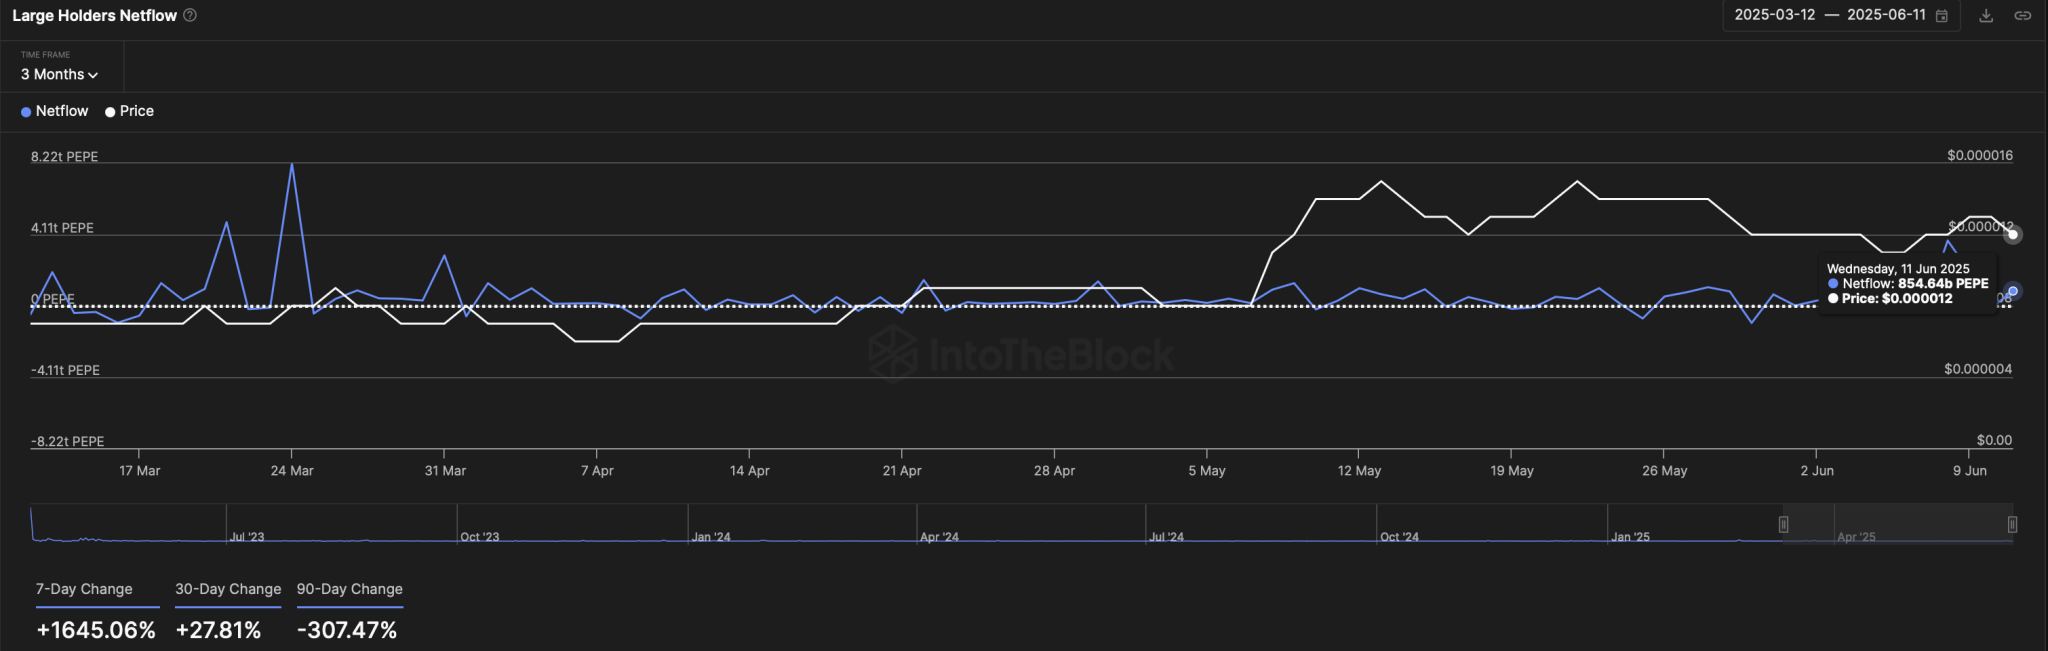This screenshot has width=2048, height=651.
Task: Select the 30-Day Change tab
Action: click(x=228, y=589)
